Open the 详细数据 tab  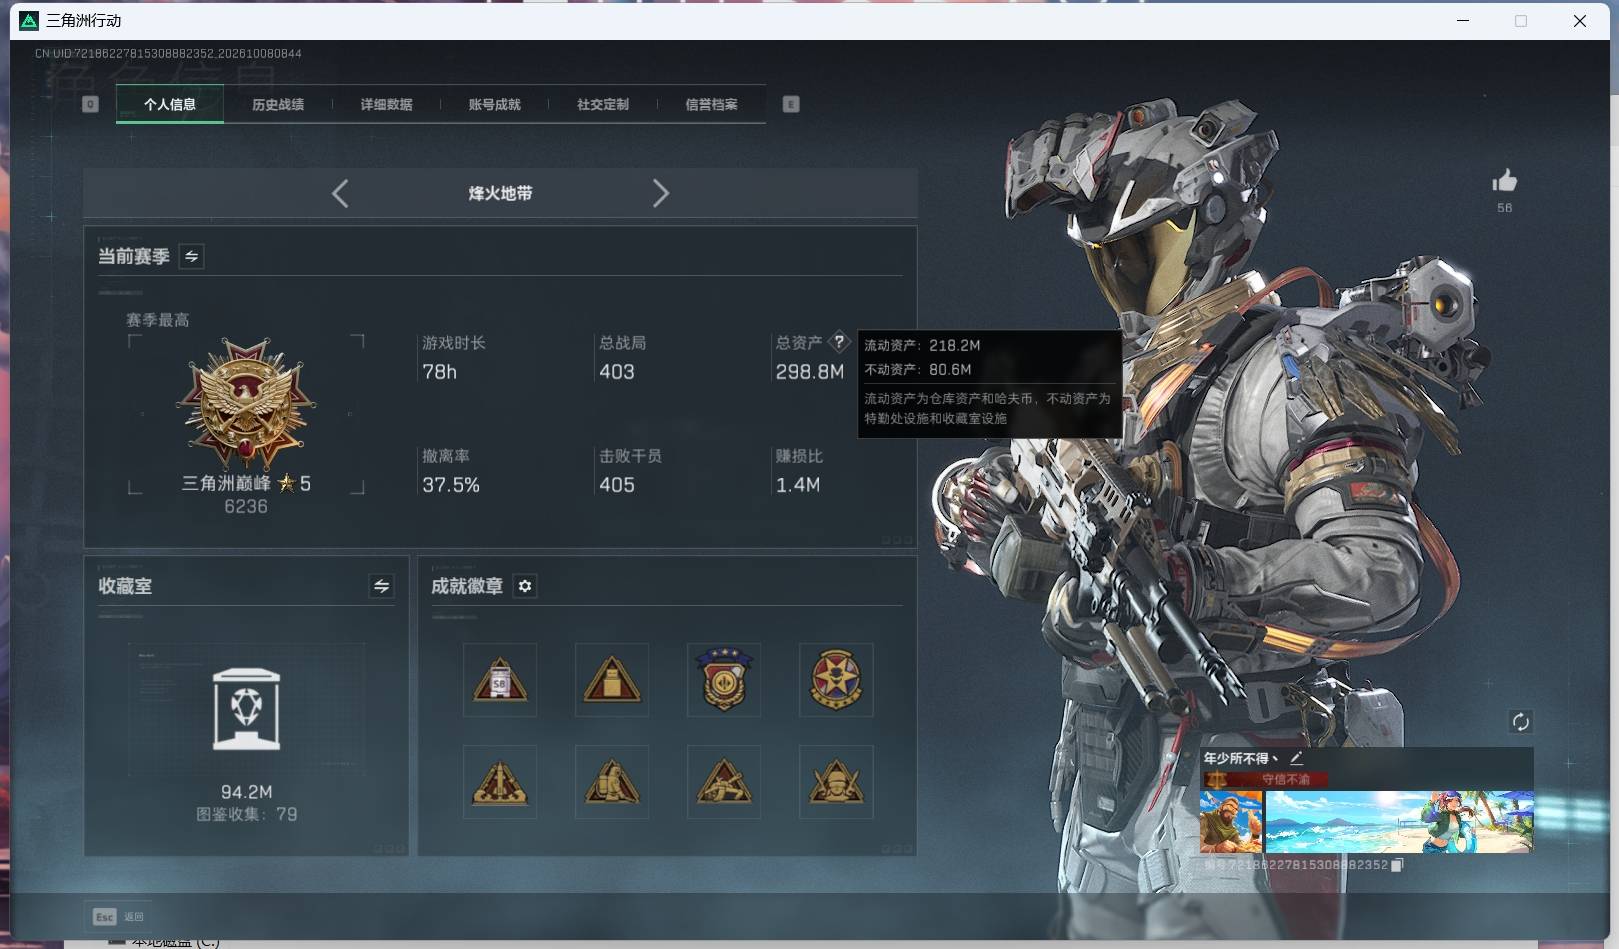386,104
